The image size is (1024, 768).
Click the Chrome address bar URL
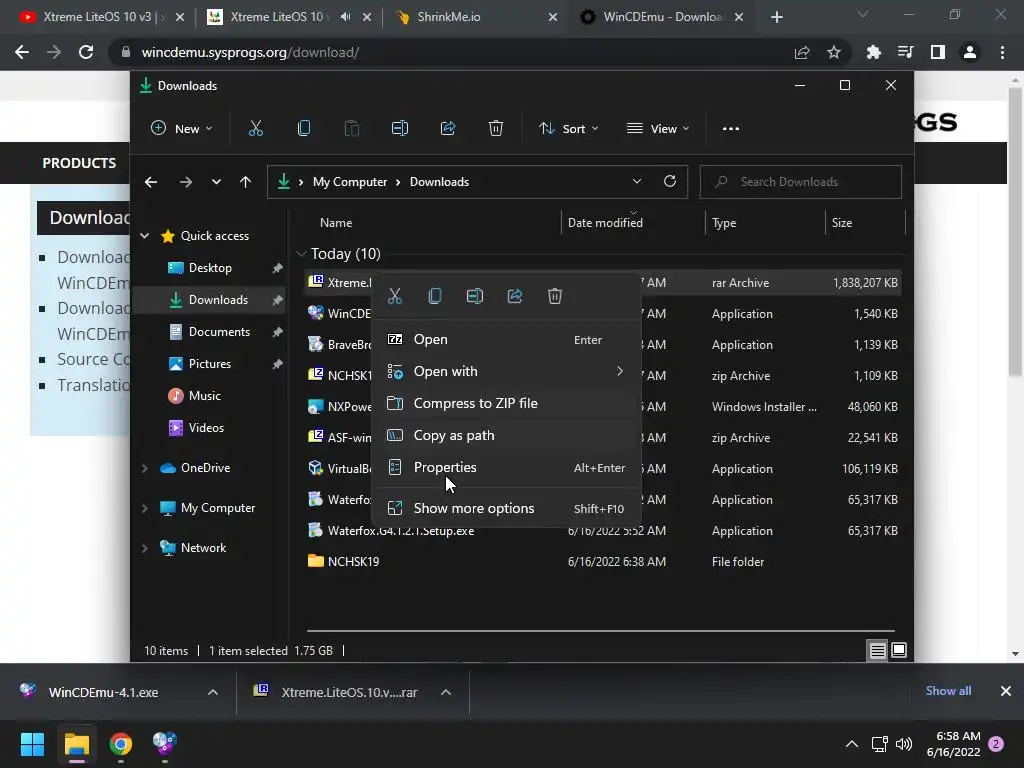pyautogui.click(x=250, y=52)
